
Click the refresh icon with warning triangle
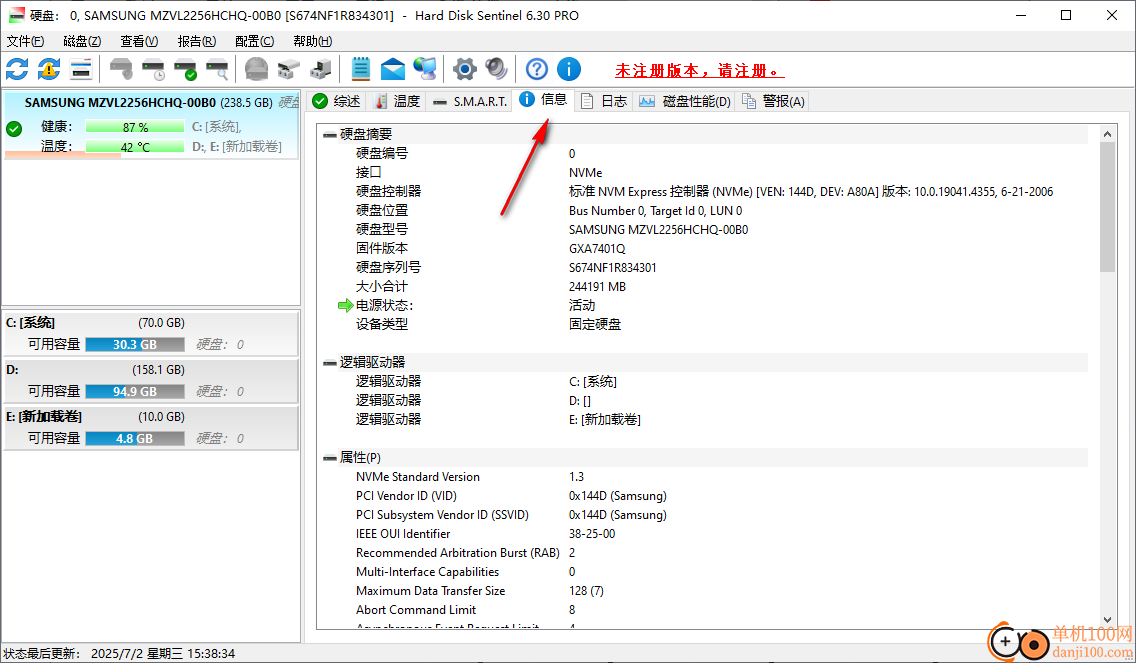coord(49,70)
